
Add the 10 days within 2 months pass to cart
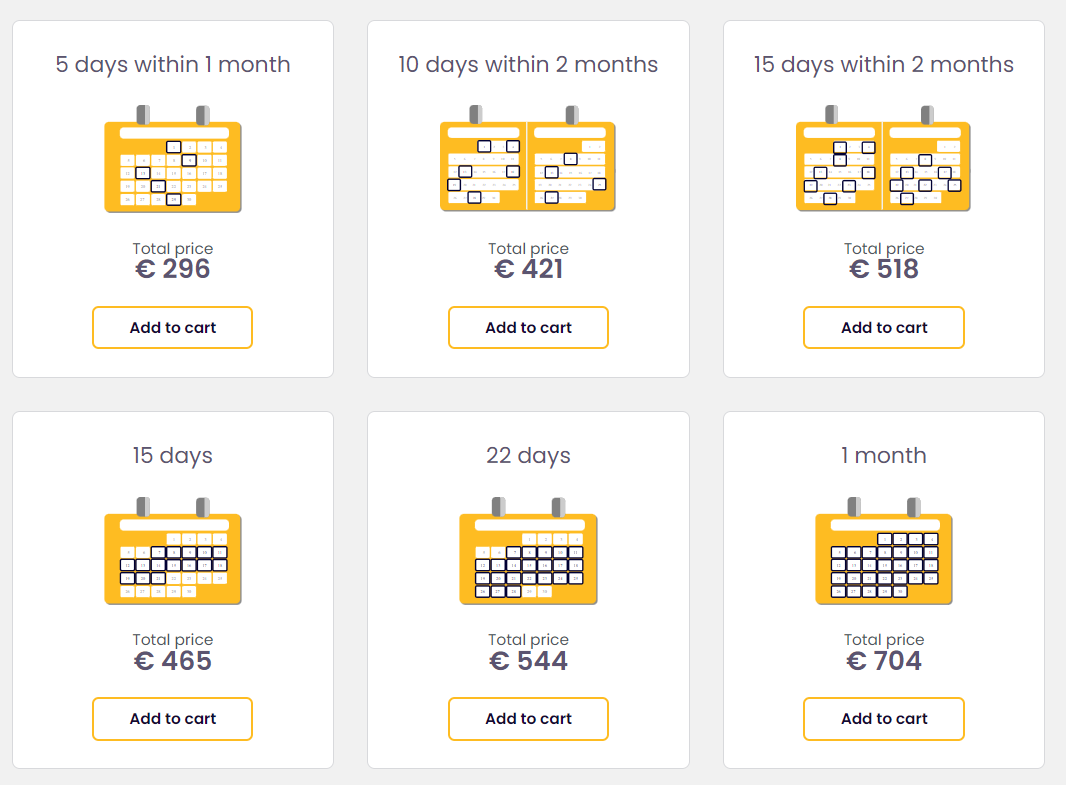(x=528, y=327)
